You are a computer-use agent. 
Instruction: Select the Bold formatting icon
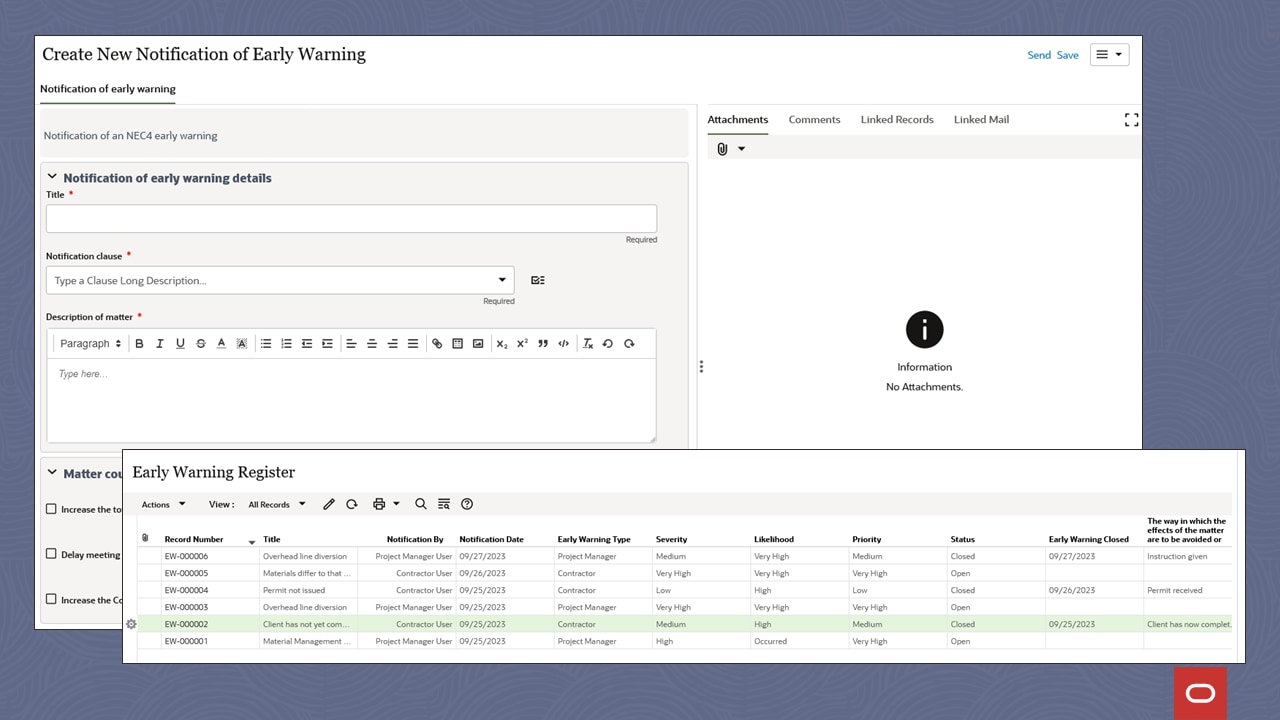click(139, 343)
